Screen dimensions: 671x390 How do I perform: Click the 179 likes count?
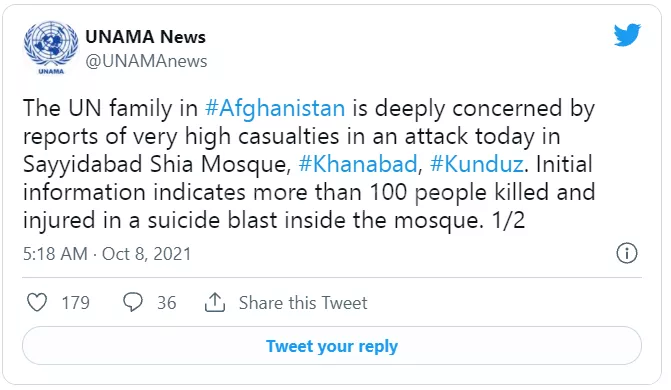point(76,303)
